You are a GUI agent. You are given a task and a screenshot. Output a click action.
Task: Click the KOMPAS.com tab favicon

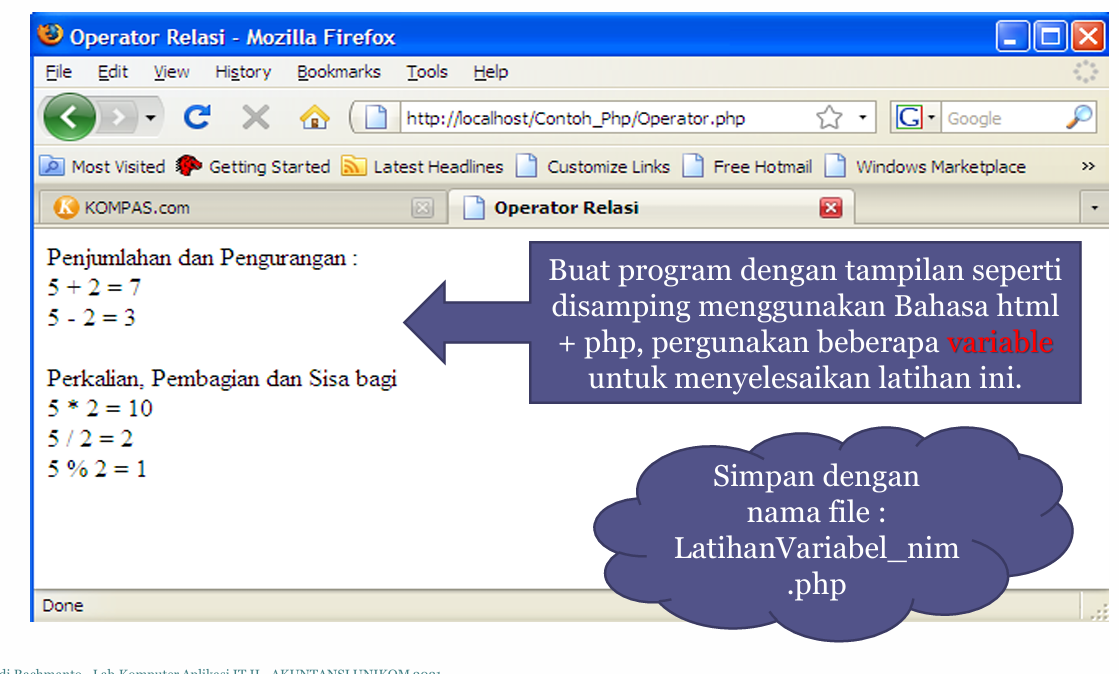coord(66,207)
